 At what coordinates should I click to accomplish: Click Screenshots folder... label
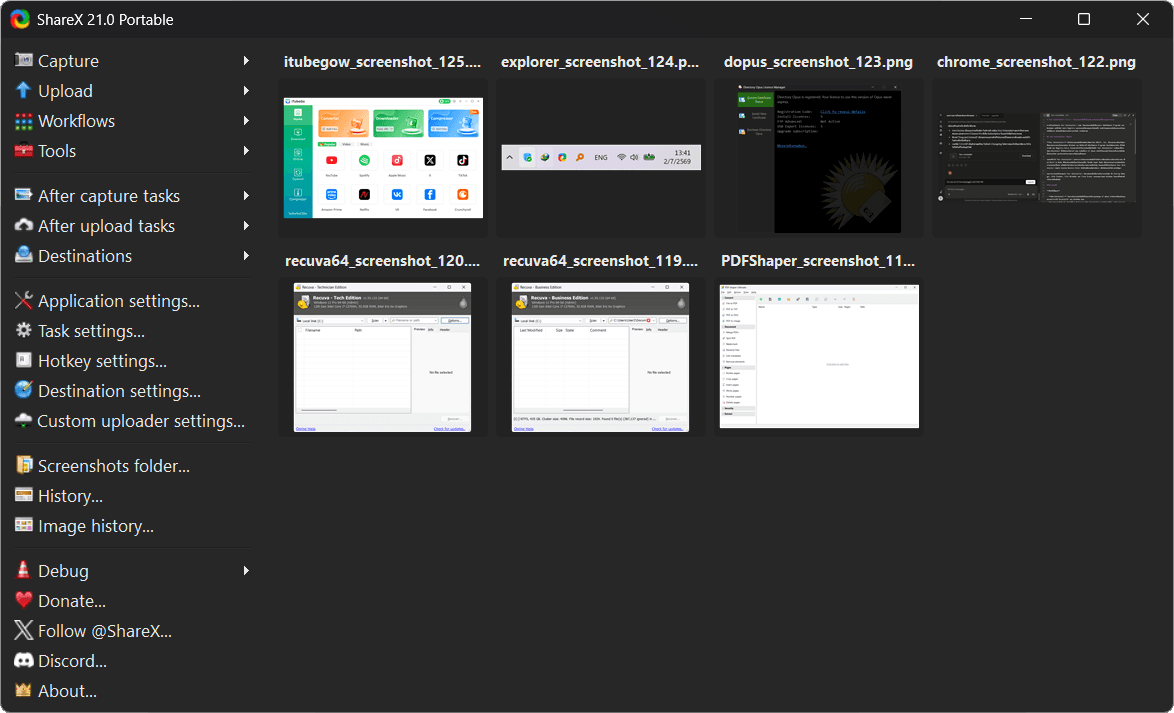[114, 466]
